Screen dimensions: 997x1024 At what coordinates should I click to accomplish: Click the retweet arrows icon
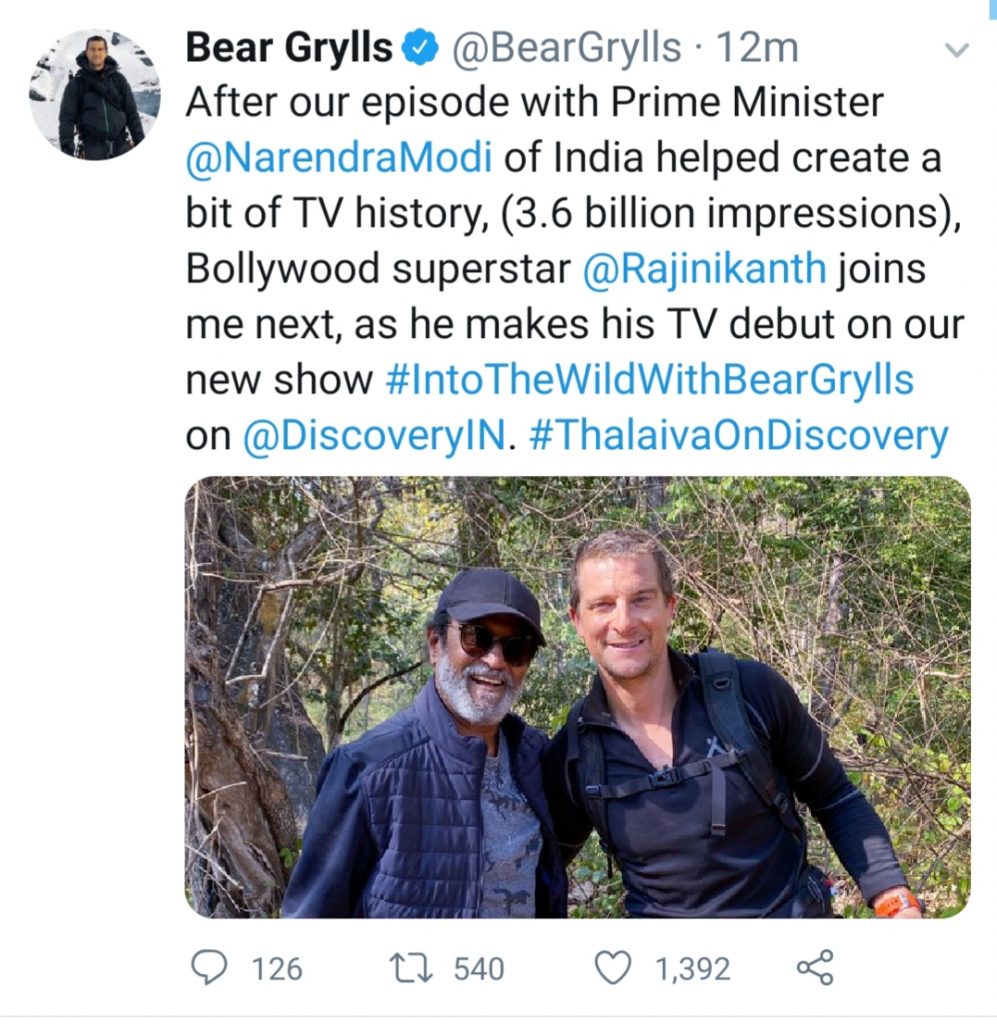tap(411, 968)
